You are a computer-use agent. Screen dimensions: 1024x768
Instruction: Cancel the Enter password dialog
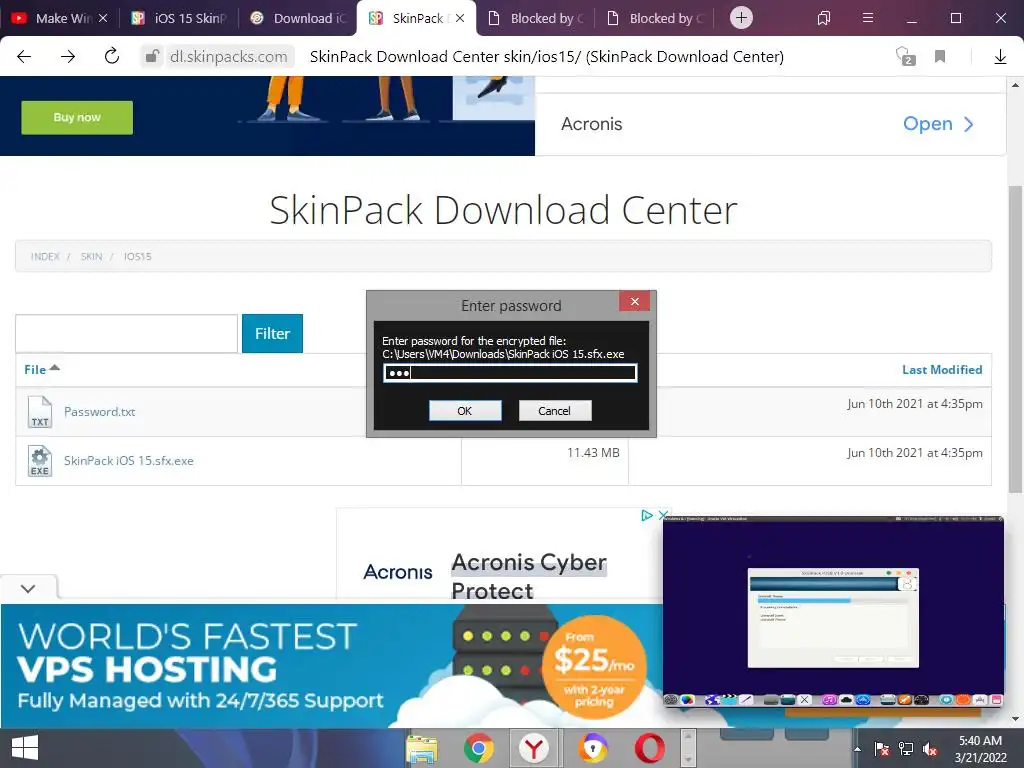tap(554, 411)
